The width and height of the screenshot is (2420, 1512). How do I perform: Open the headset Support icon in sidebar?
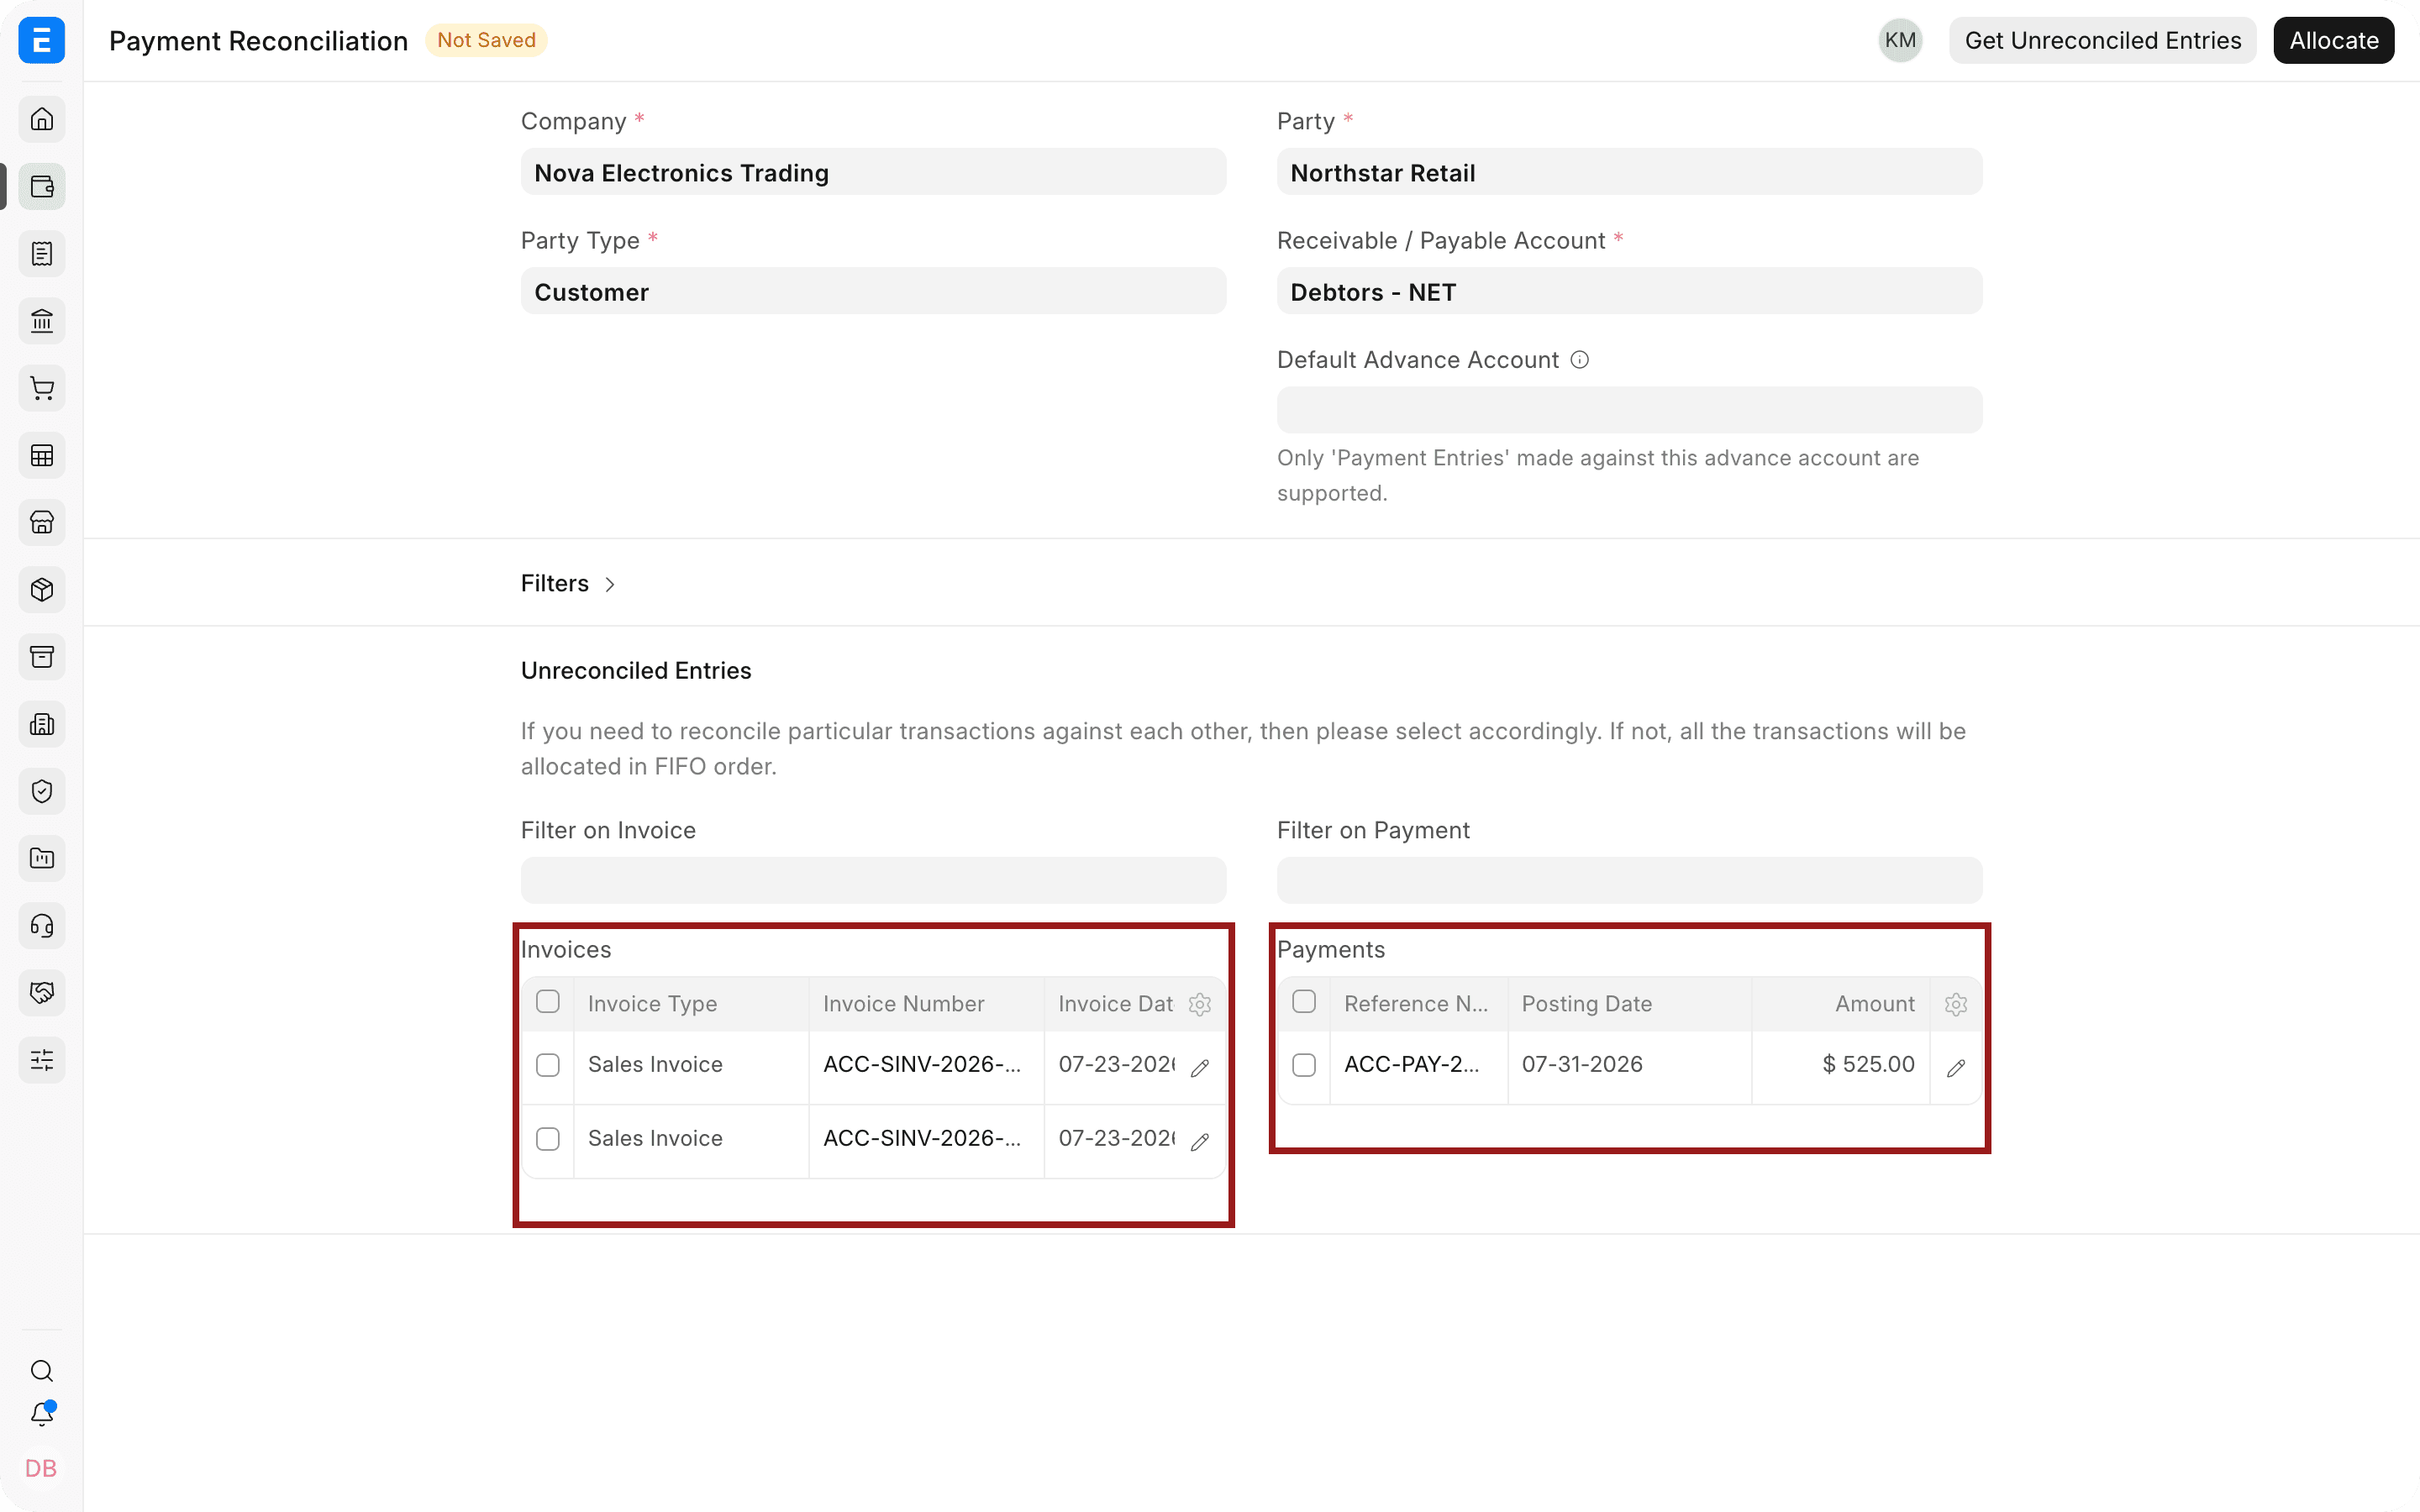pyautogui.click(x=42, y=925)
